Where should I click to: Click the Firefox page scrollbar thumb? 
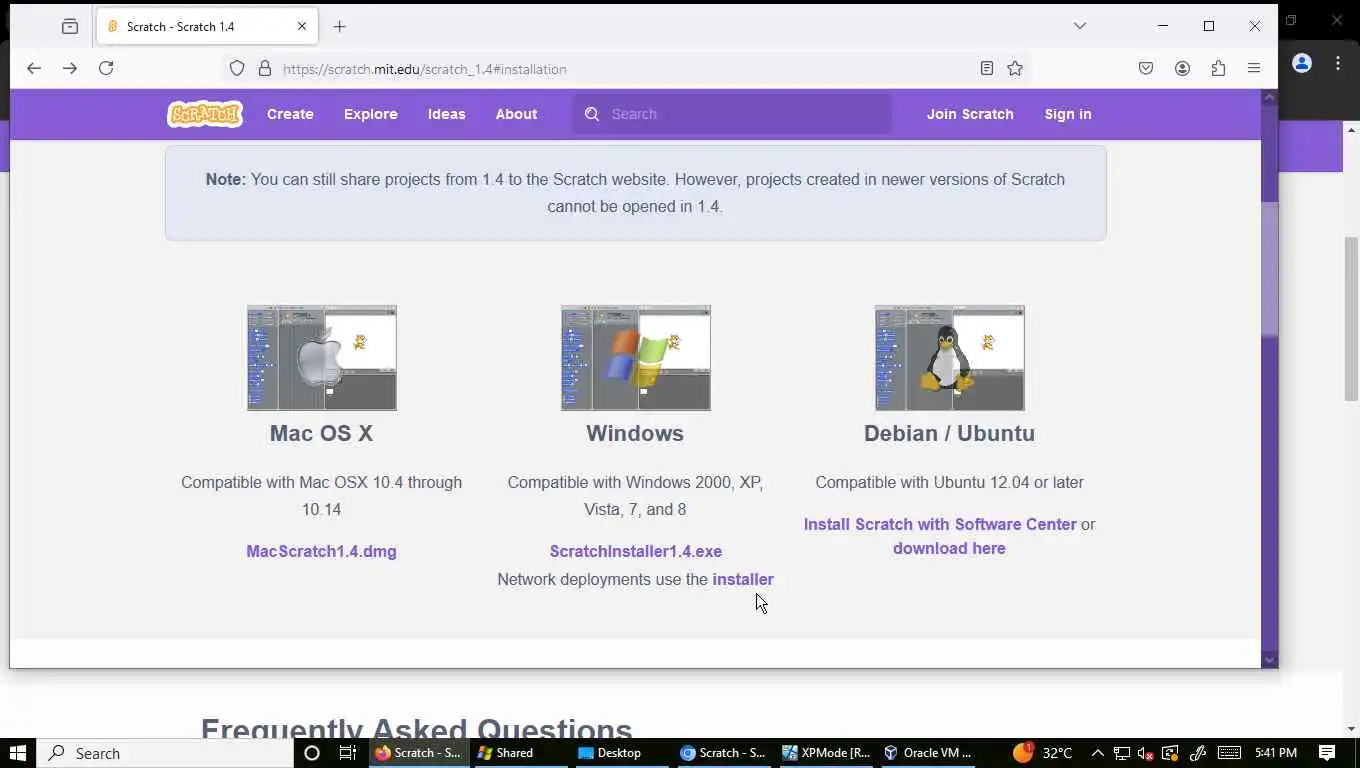[1270, 270]
